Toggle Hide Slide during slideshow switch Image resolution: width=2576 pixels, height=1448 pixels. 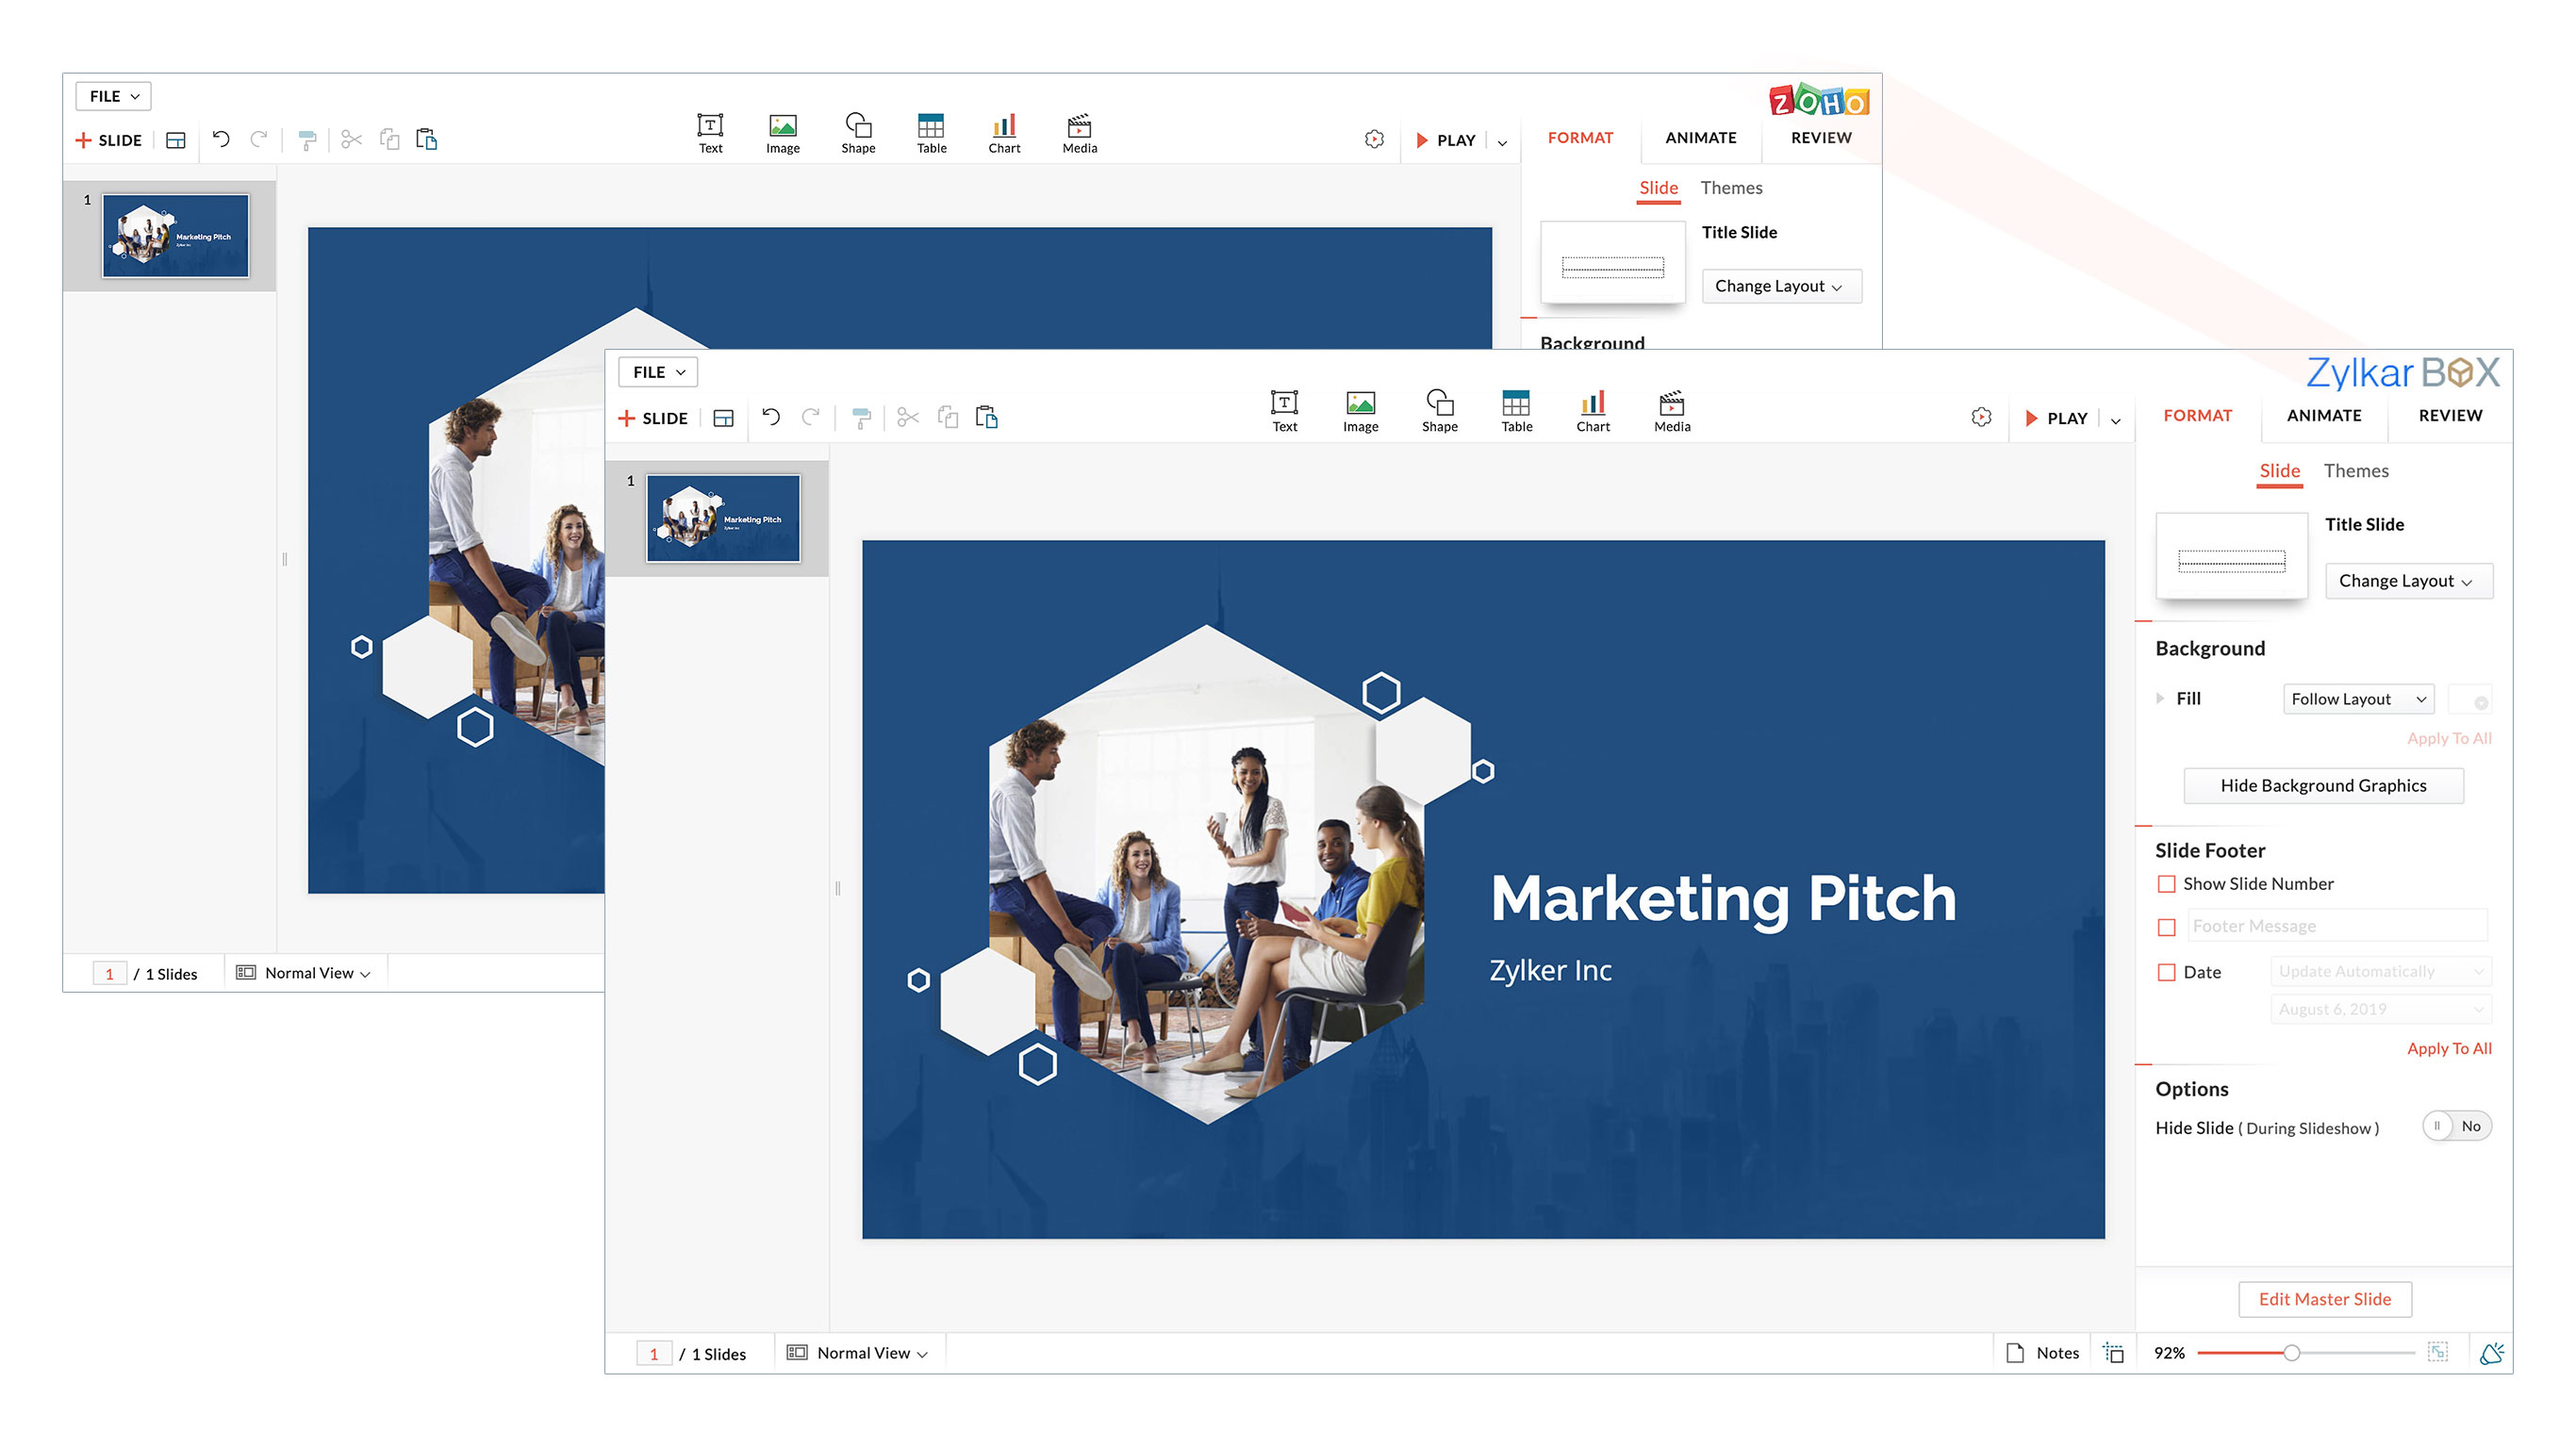coord(2455,1126)
